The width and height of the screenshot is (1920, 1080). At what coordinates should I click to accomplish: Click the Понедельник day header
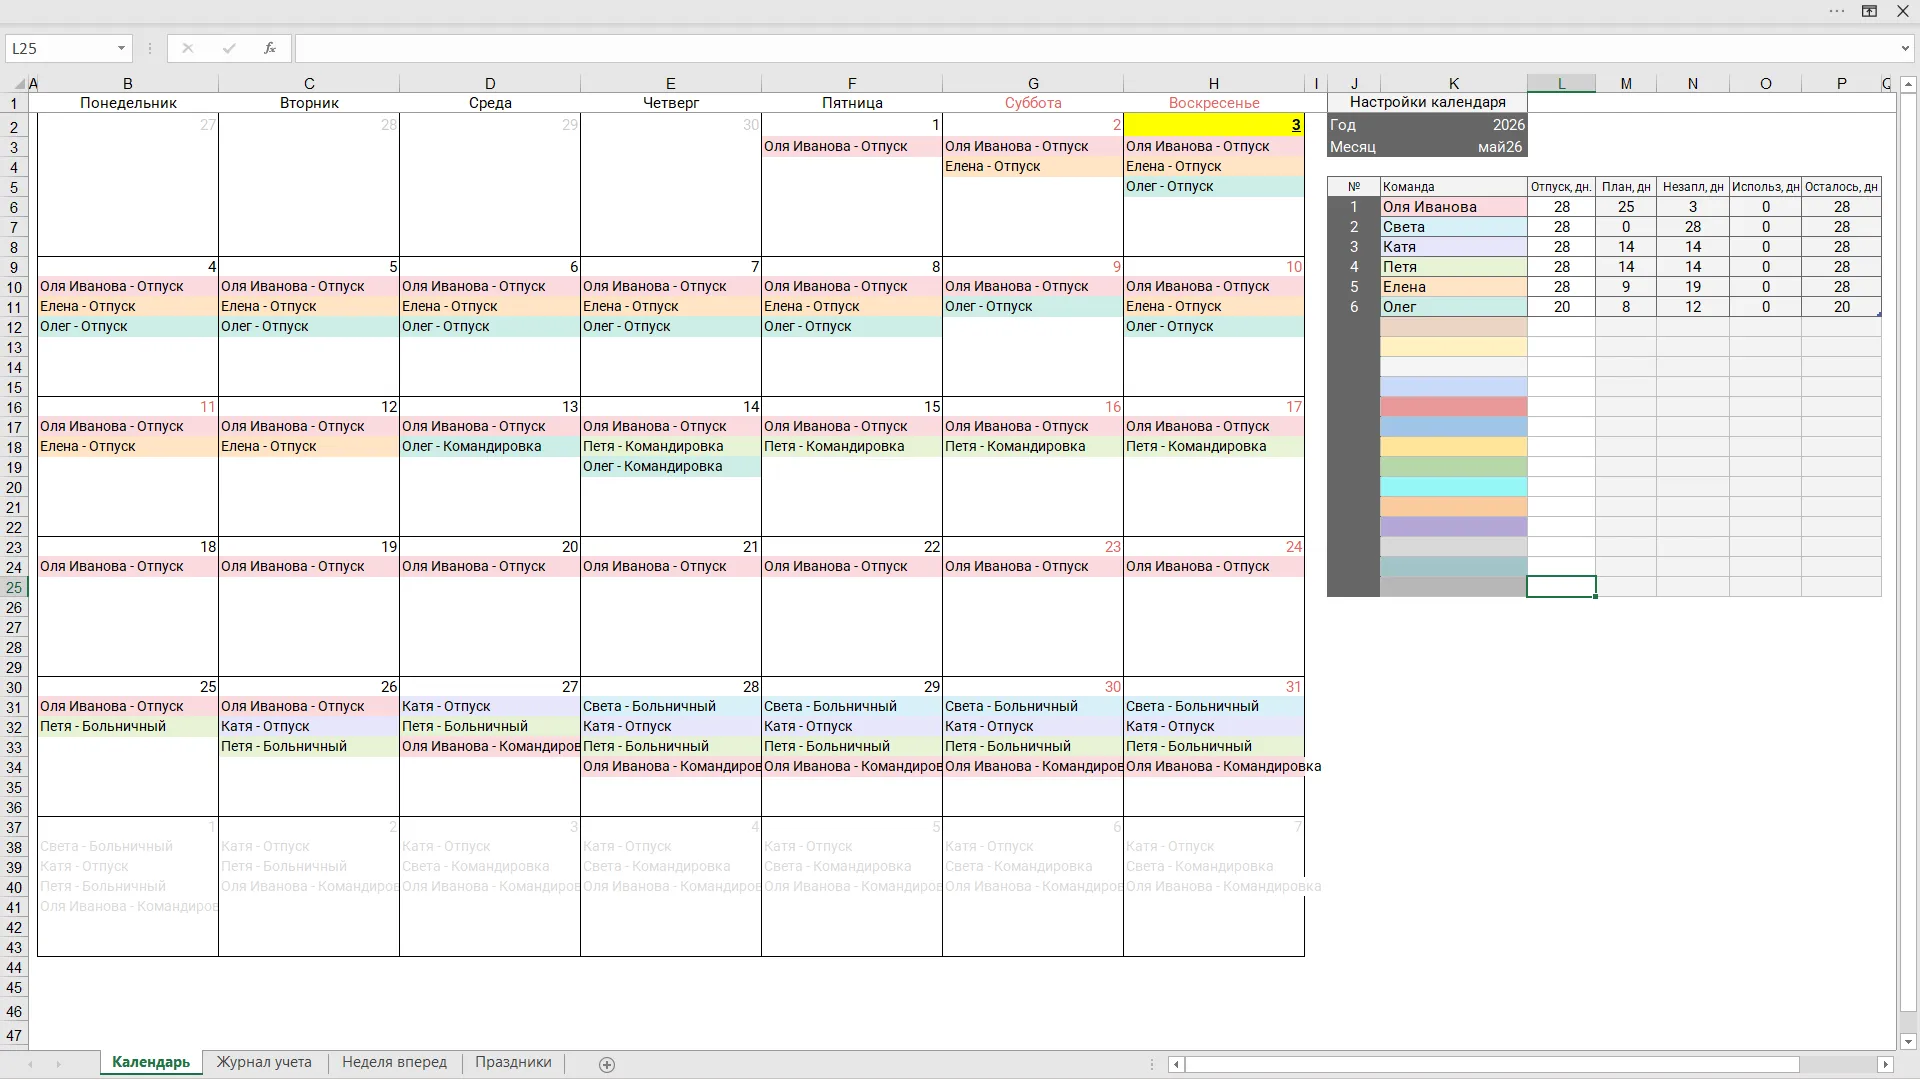pos(128,103)
